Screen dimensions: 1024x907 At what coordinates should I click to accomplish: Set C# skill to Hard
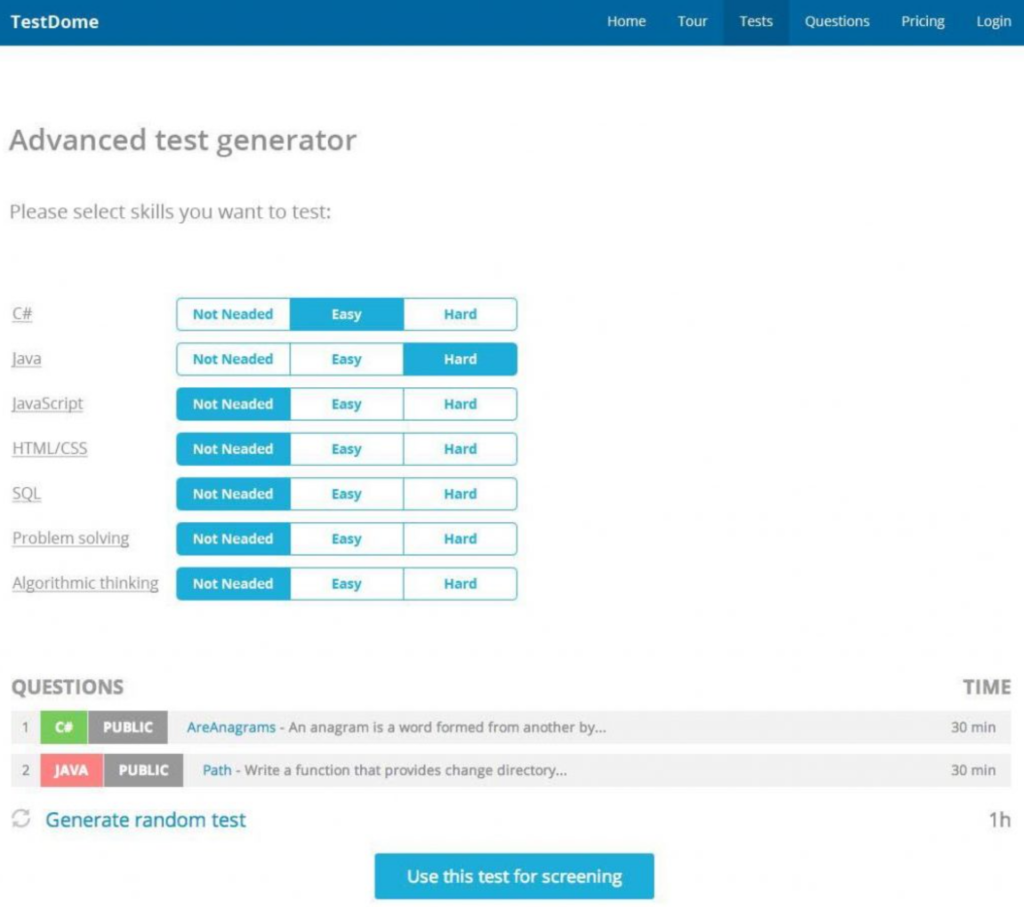(460, 314)
